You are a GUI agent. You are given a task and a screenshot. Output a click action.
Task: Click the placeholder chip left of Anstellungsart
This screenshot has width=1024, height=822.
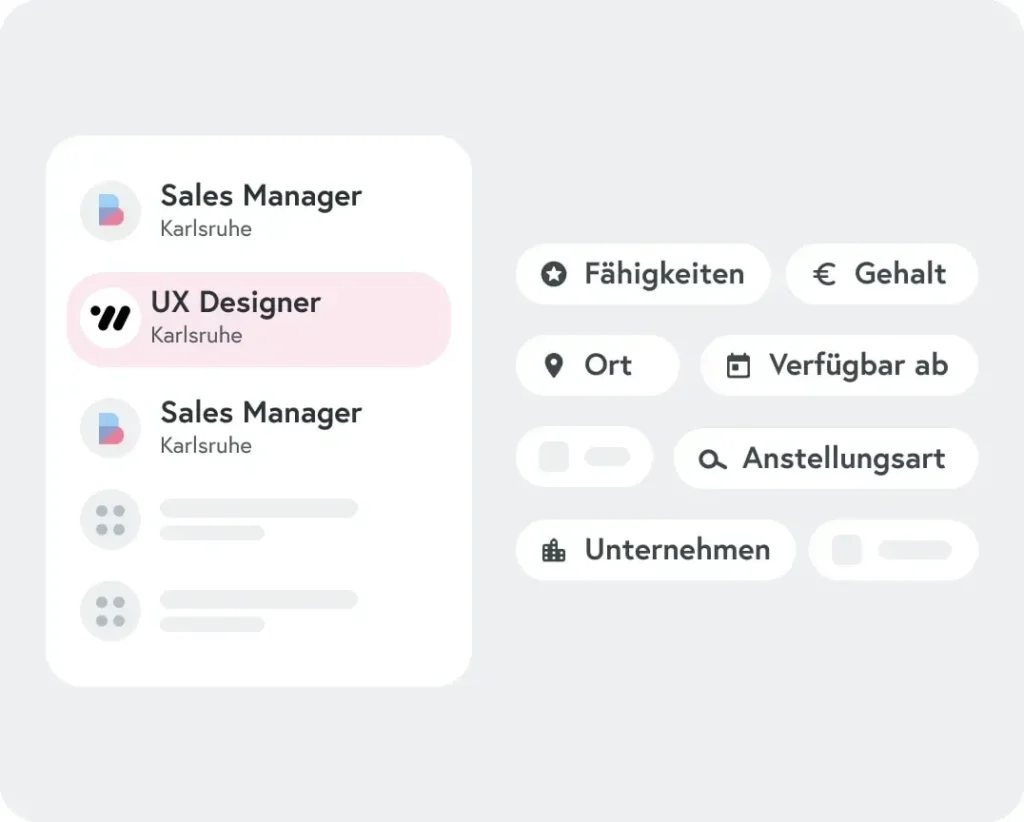coord(584,457)
